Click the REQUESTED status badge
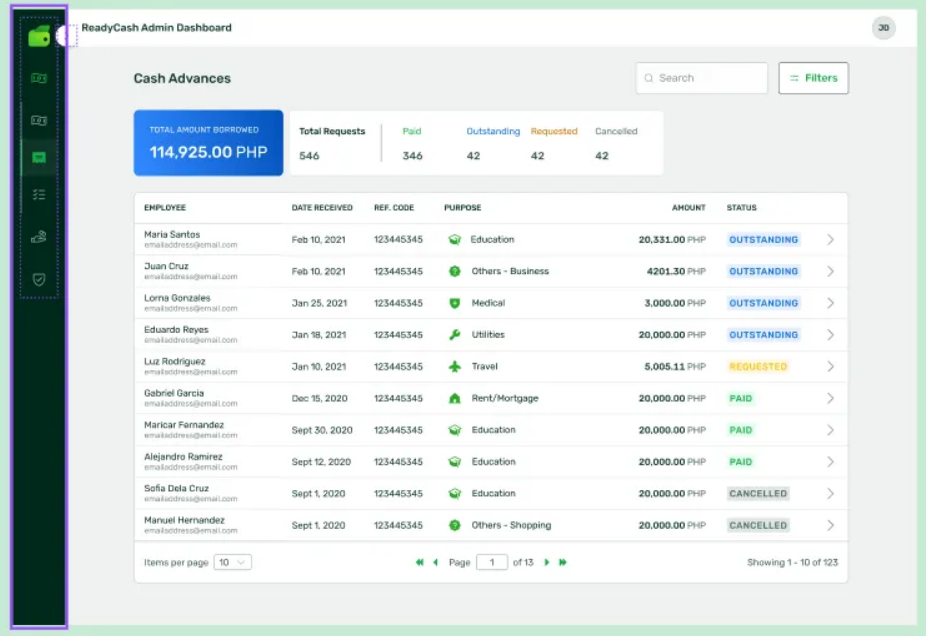Screen dimensions: 926x636 coord(758,367)
